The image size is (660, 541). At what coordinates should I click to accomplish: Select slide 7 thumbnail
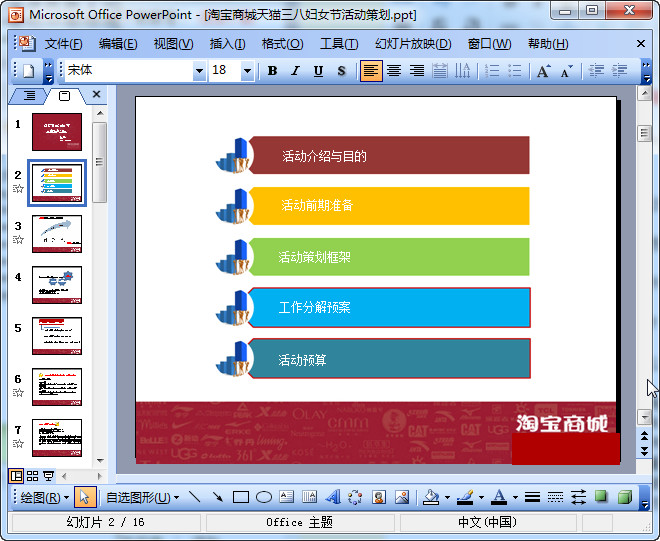[57, 438]
